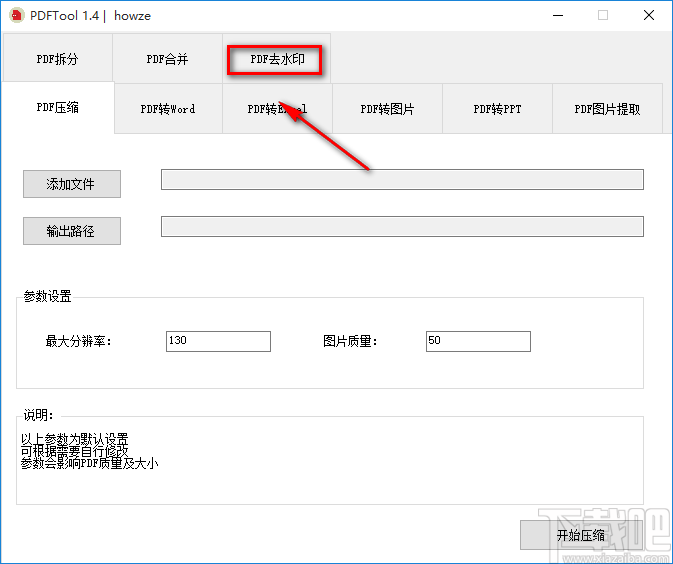673x564 pixels.
Task: Click the text 以上参数为默认设置
Action: (75, 439)
